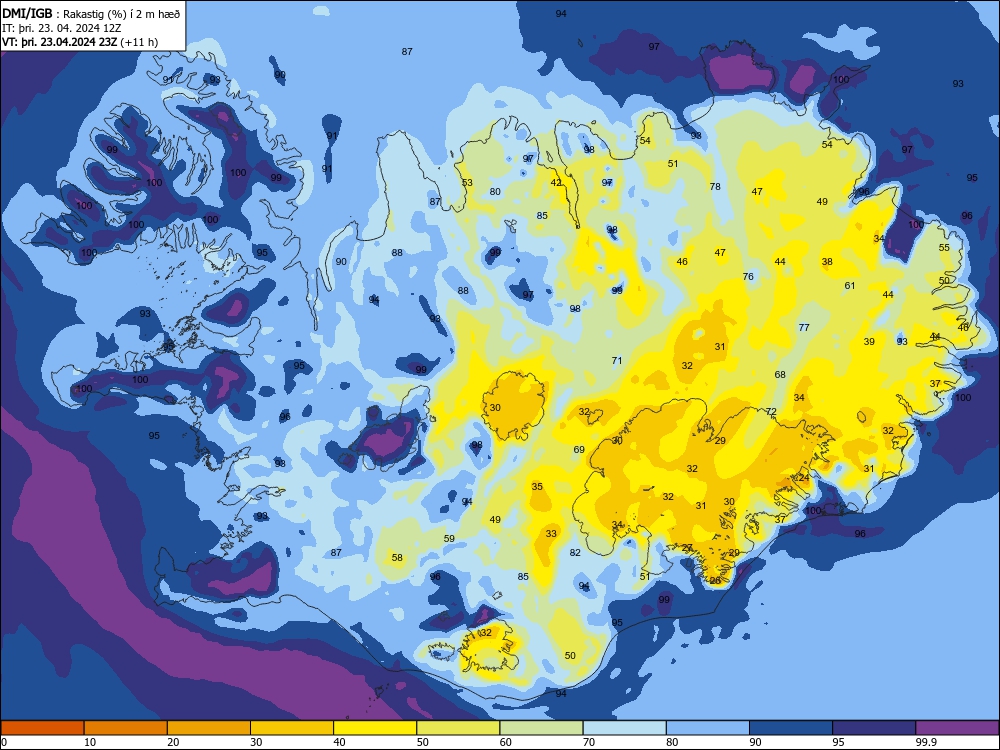Pick the 50–60 pale yellow legend swatch
The height and width of the screenshot is (750, 1000).
coord(458,728)
